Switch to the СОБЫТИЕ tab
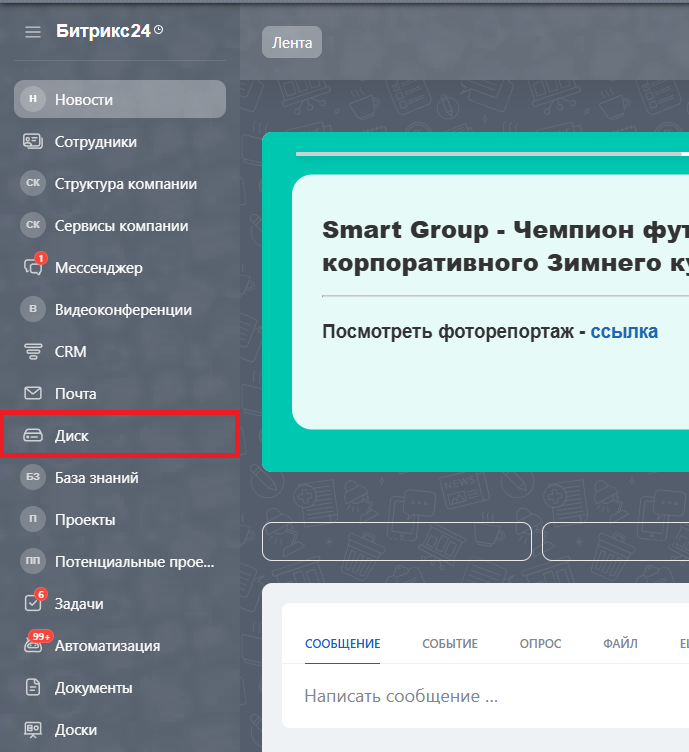689x752 pixels. [450, 644]
